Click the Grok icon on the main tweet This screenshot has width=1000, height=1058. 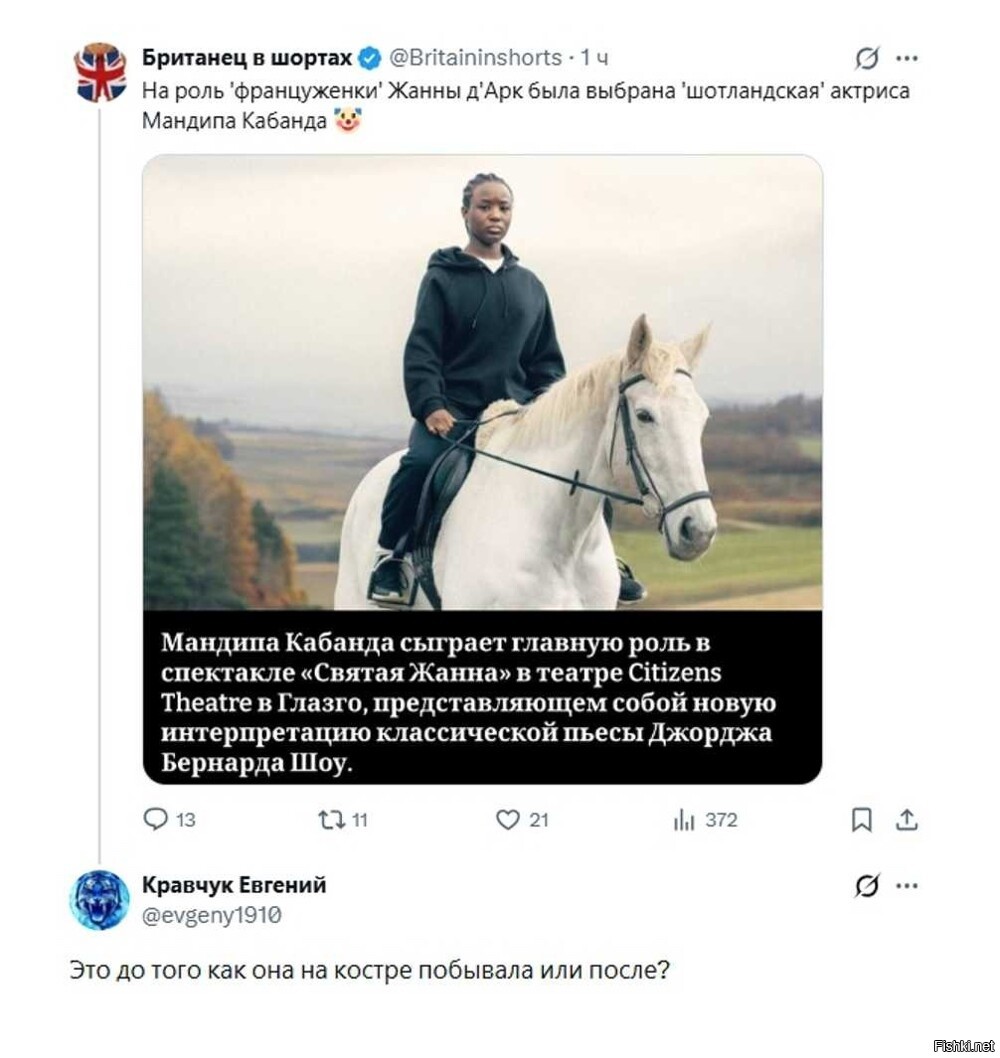click(867, 59)
